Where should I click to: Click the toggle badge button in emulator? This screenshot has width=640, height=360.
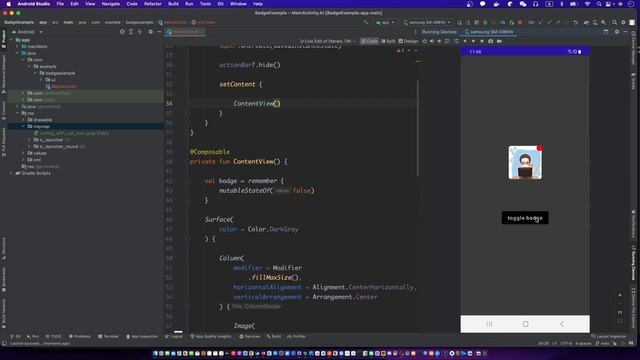tap(525, 218)
